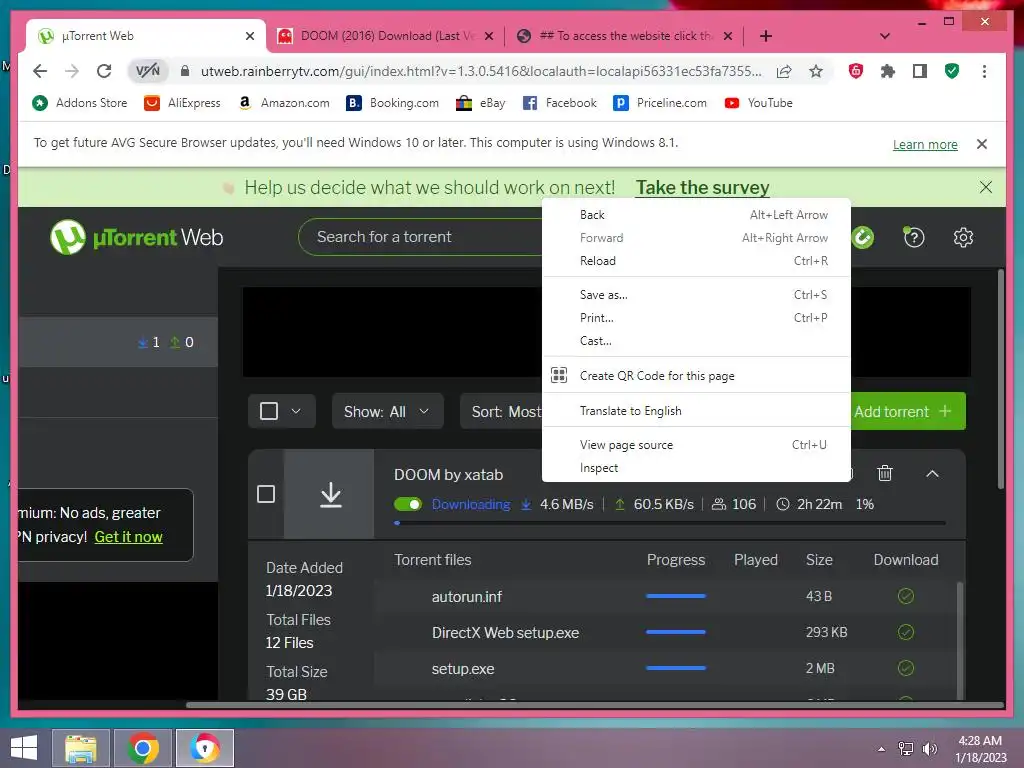Open the Addons Store bookmark
This screenshot has height=768, width=1024.
coord(79,103)
